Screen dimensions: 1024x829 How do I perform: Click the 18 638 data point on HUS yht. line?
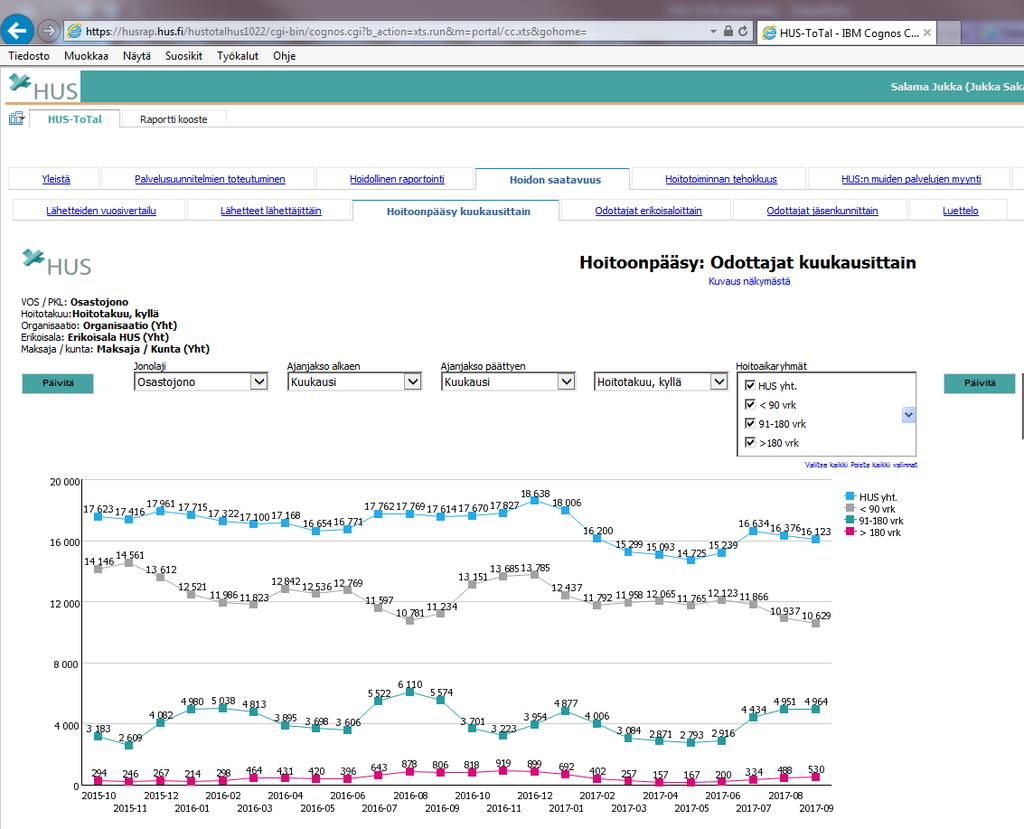pyautogui.click(x=535, y=500)
